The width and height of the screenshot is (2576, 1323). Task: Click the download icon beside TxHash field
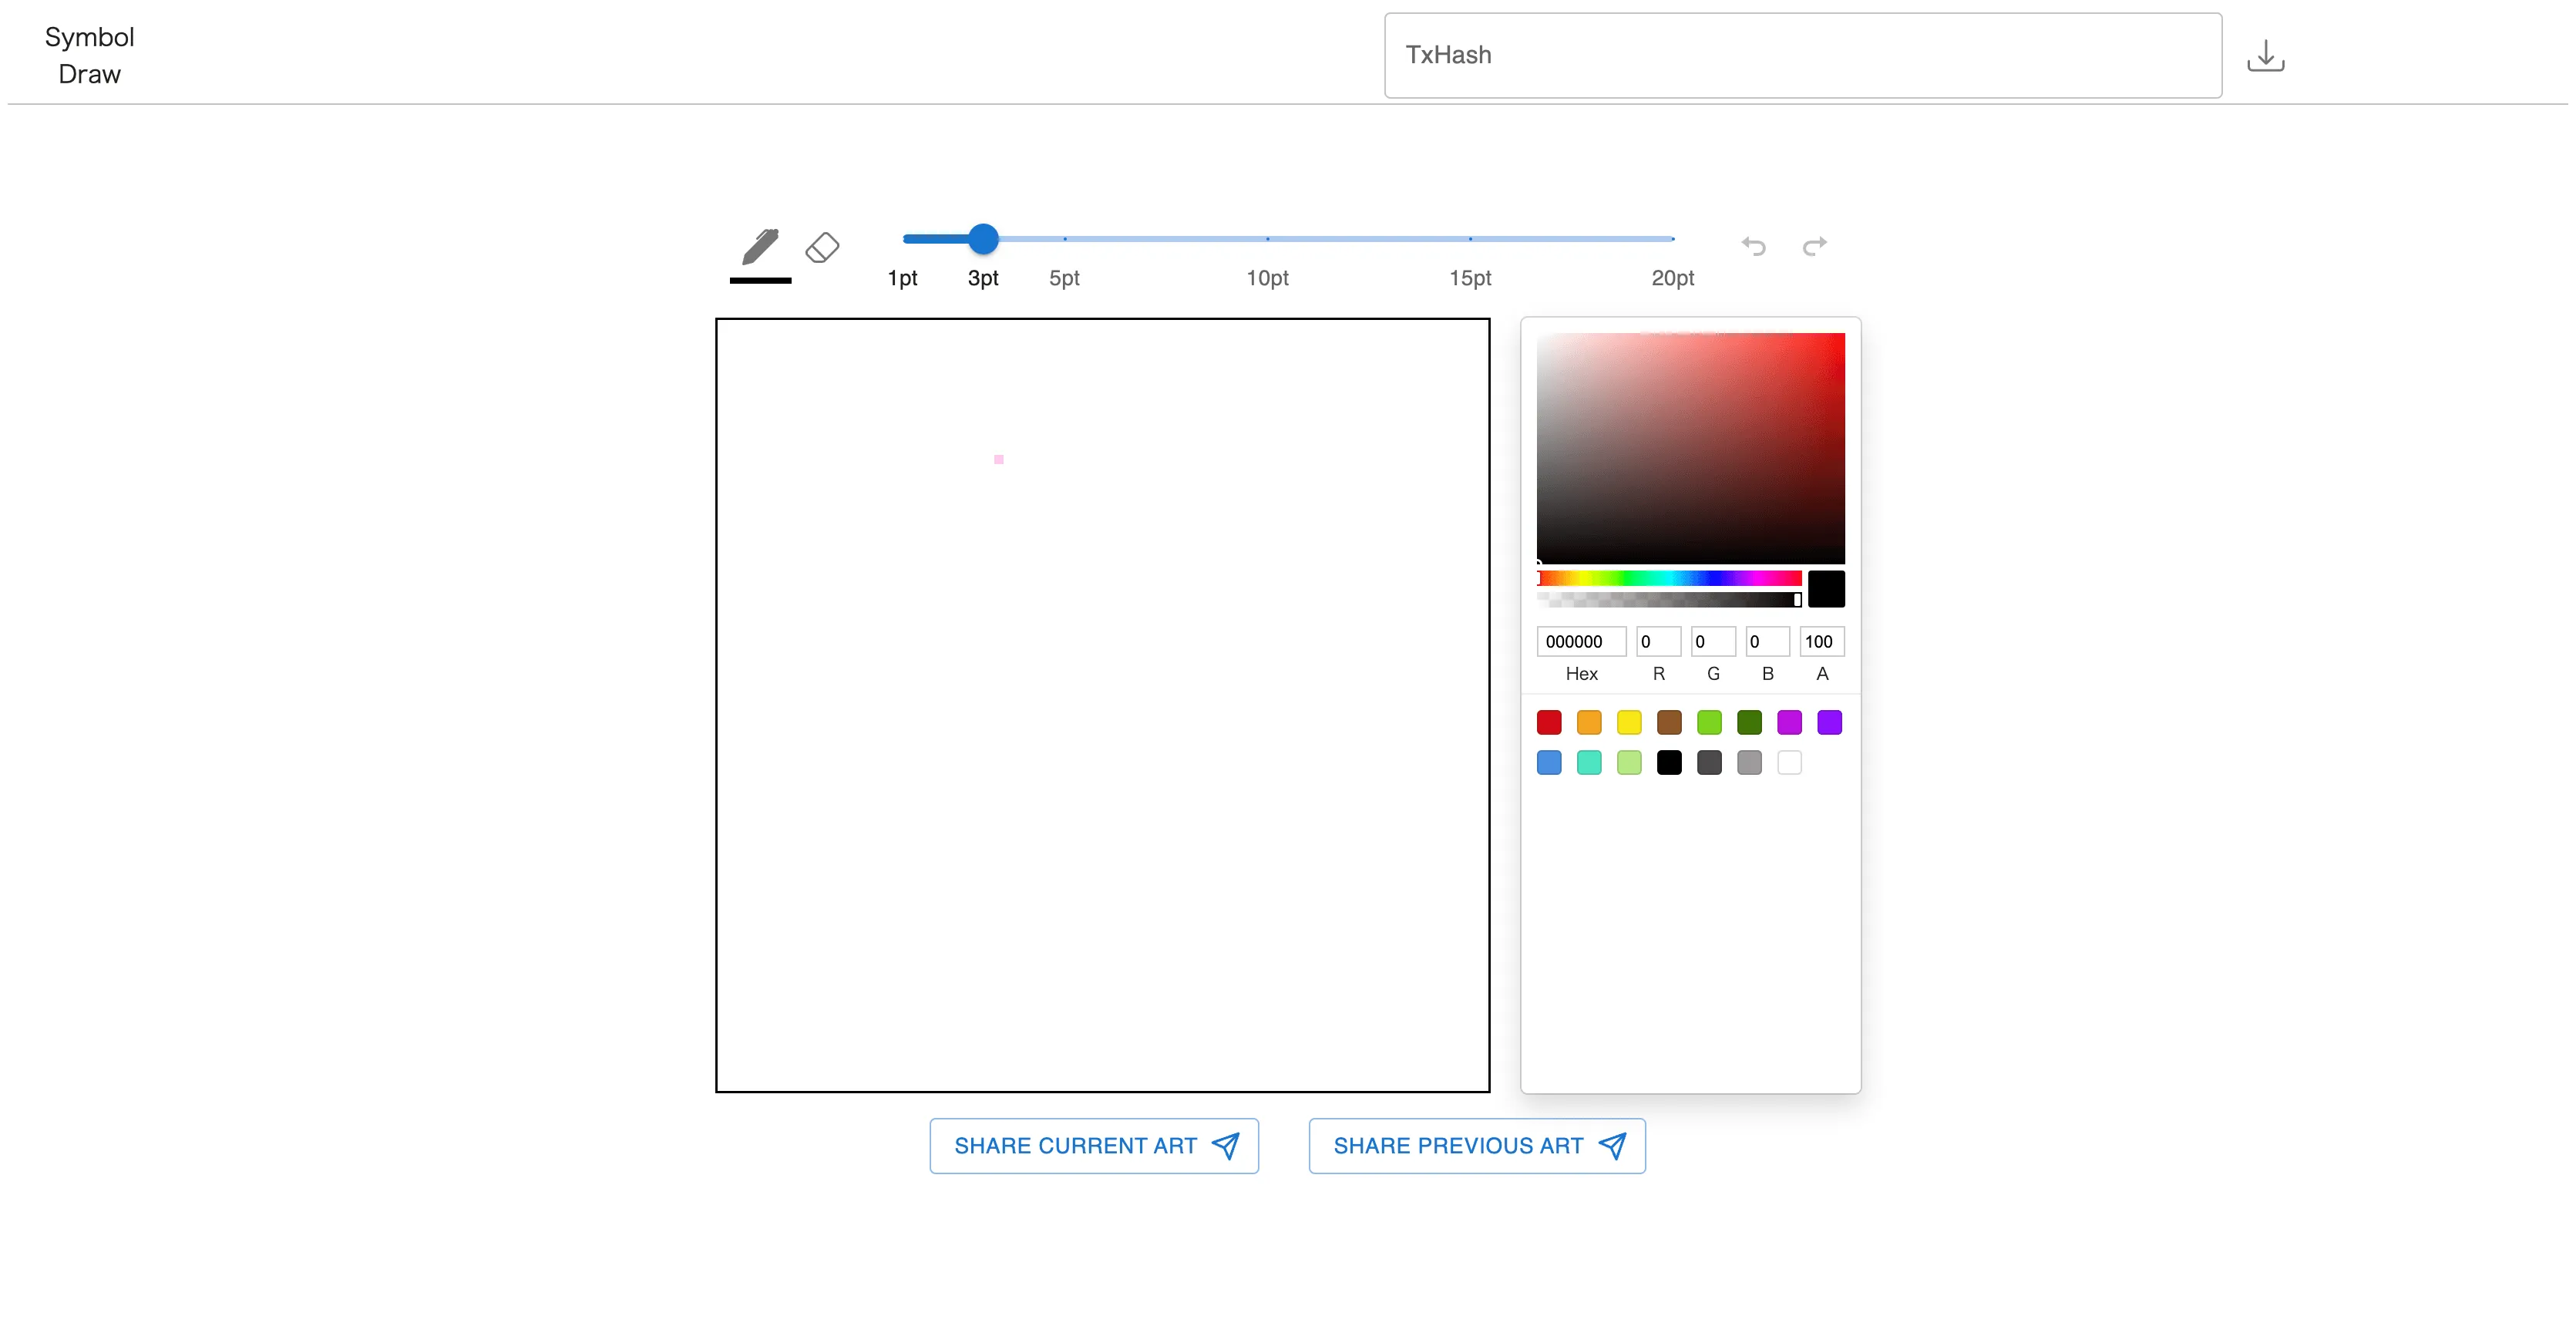(2266, 55)
